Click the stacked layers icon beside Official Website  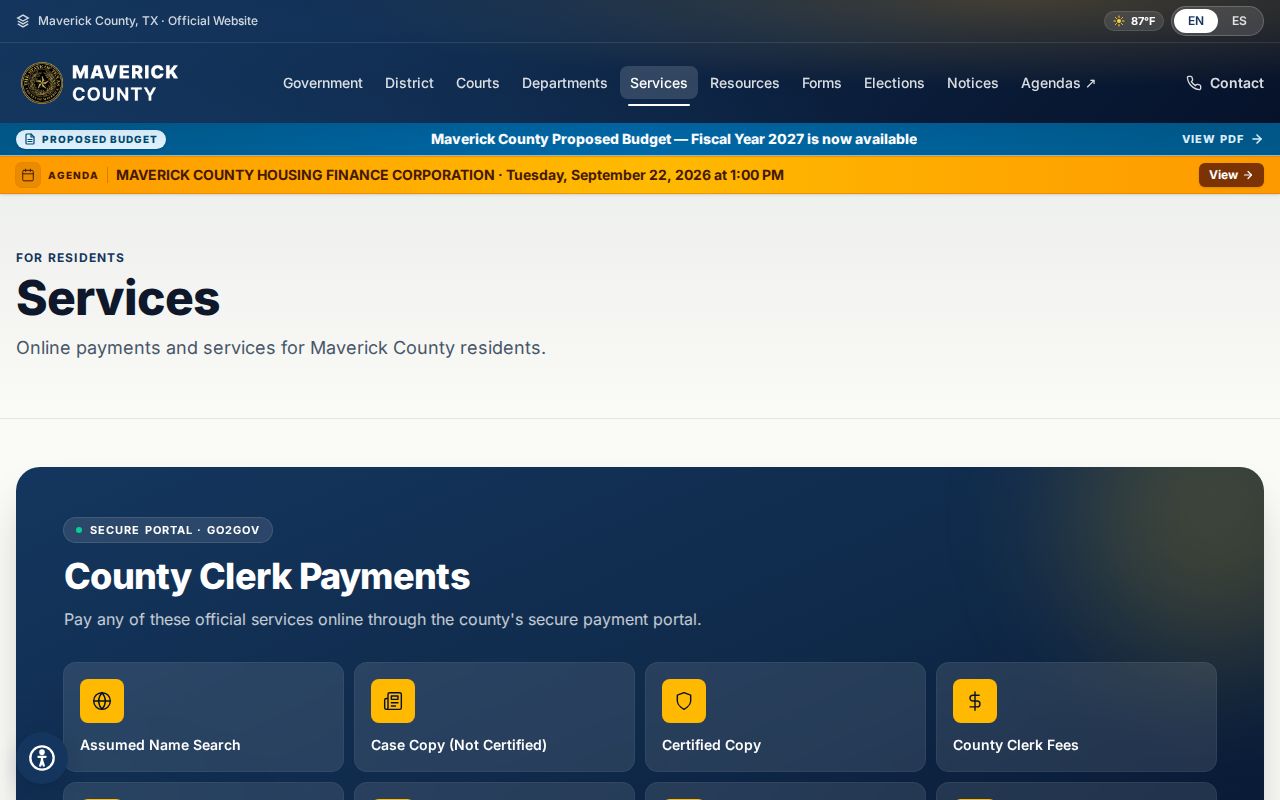pos(23,21)
